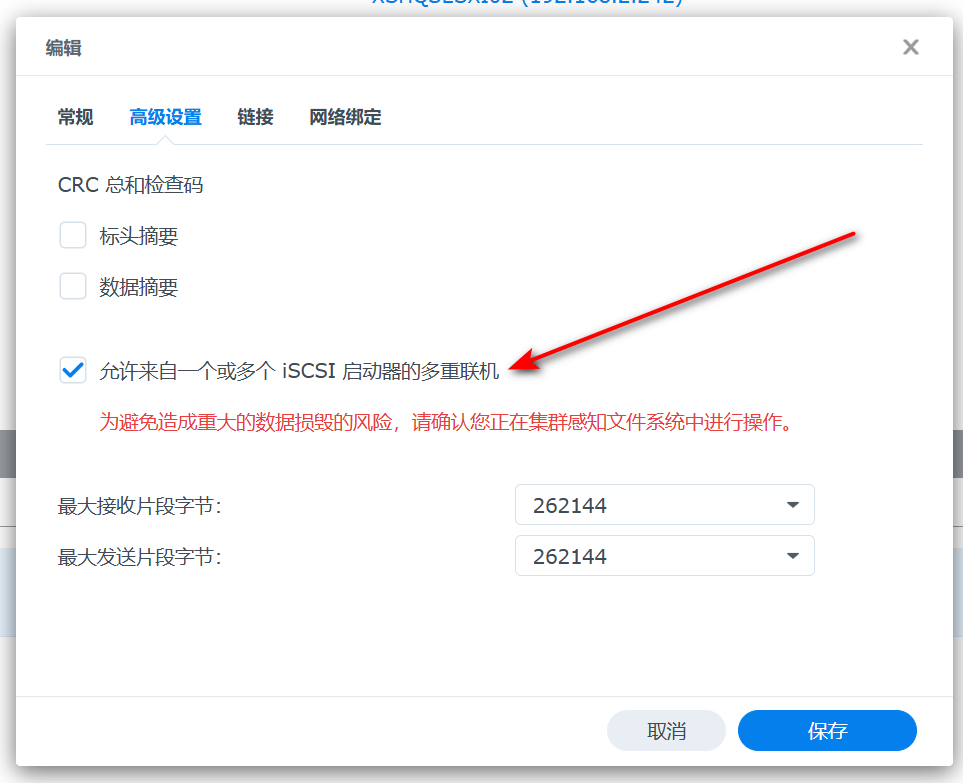Click the CRC 总和检查码 section heading
963x783 pixels.
[x=130, y=185]
